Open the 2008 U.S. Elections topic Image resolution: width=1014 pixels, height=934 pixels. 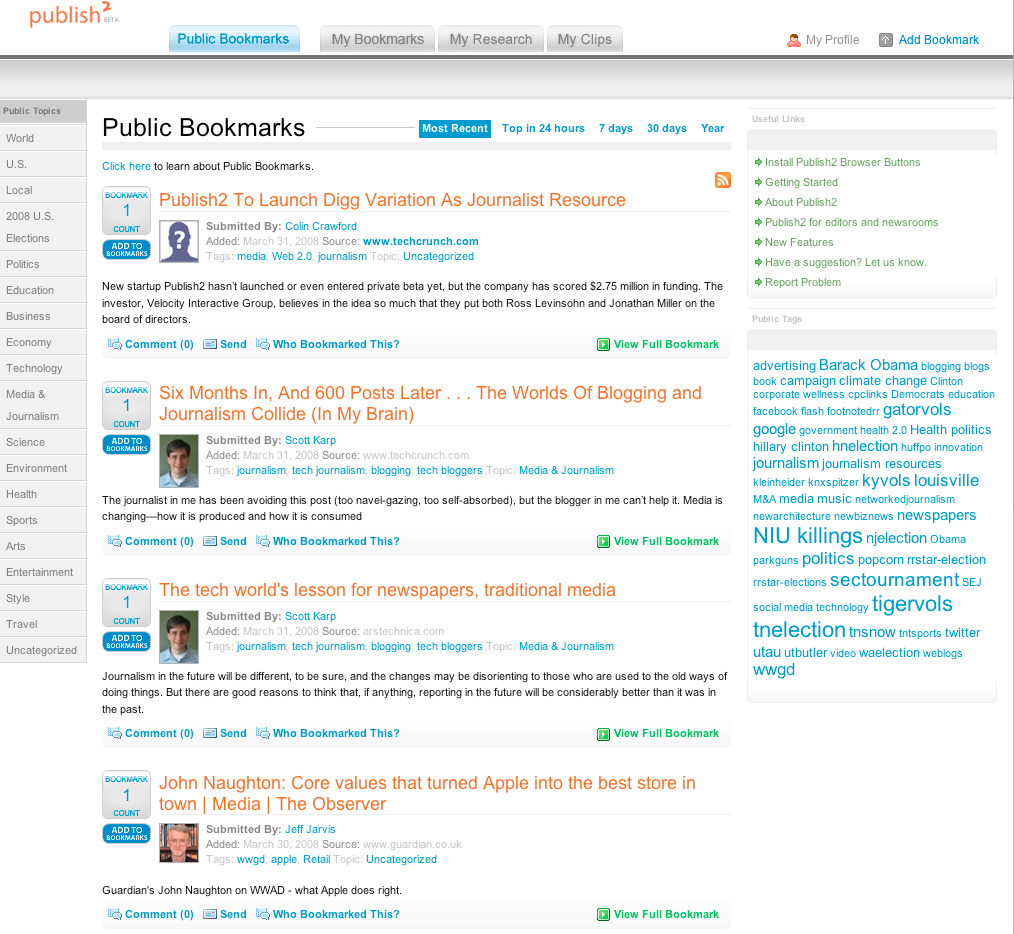tap(43, 227)
